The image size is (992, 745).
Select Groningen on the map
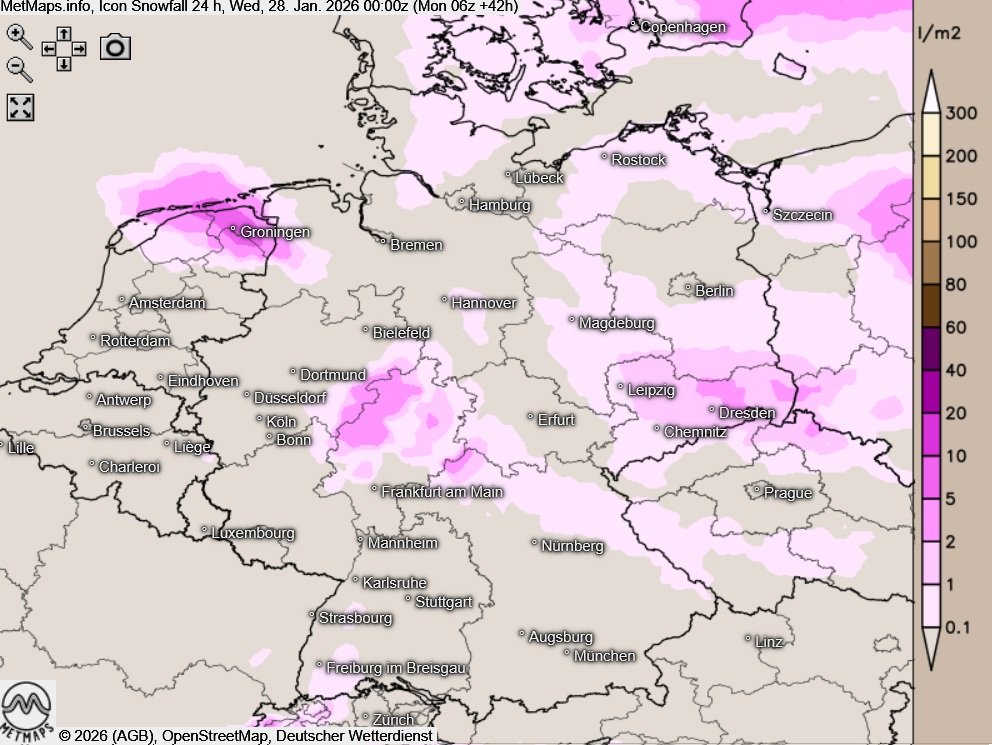(270, 232)
